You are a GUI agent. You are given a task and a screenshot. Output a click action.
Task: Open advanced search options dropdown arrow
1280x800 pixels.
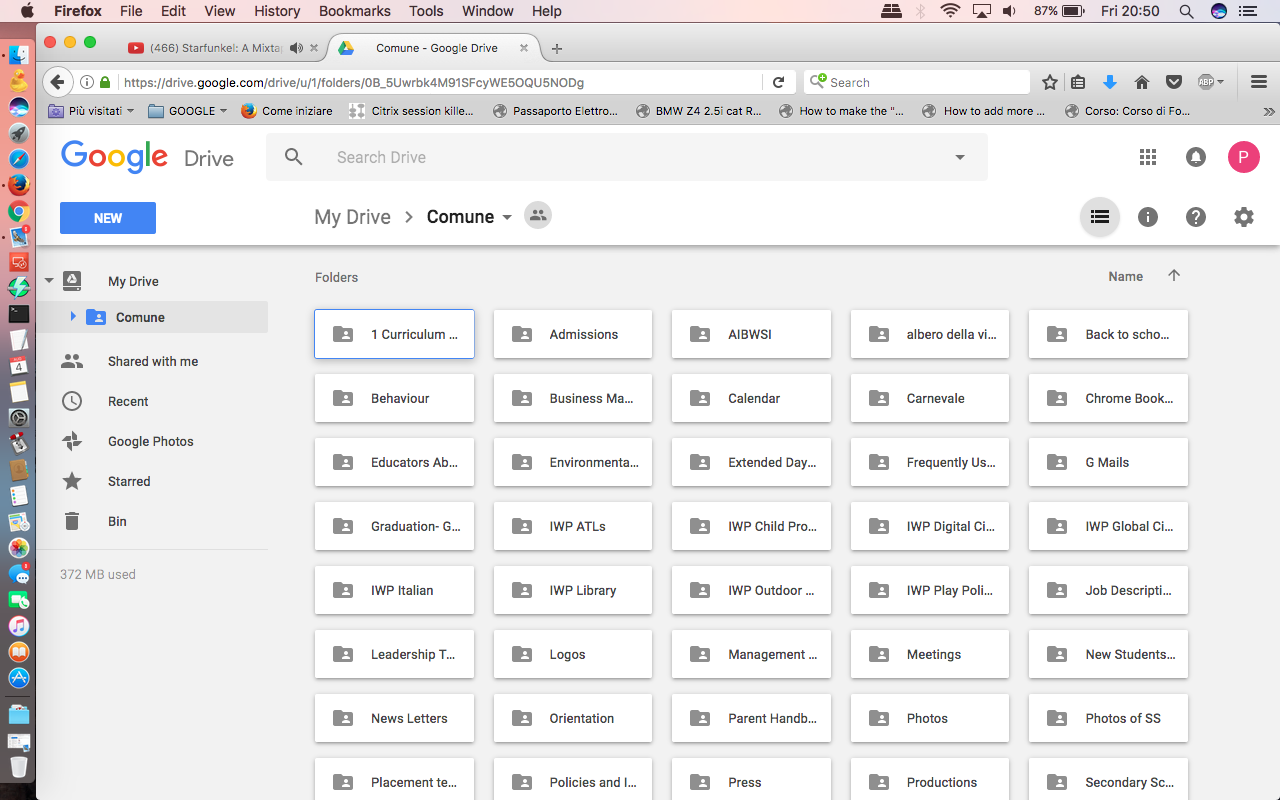[x=960, y=157]
